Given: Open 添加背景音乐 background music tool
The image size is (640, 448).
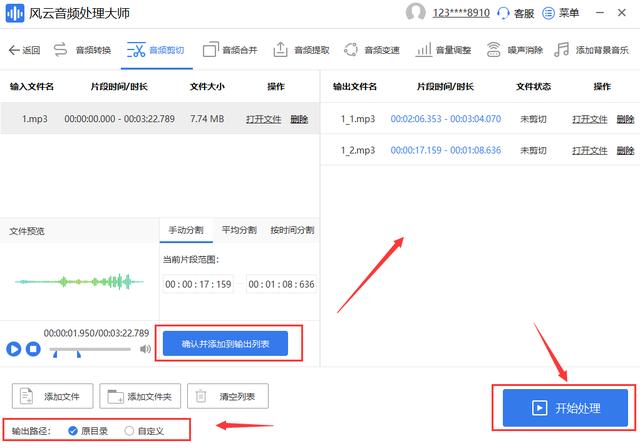Looking at the screenshot, I should [x=591, y=50].
